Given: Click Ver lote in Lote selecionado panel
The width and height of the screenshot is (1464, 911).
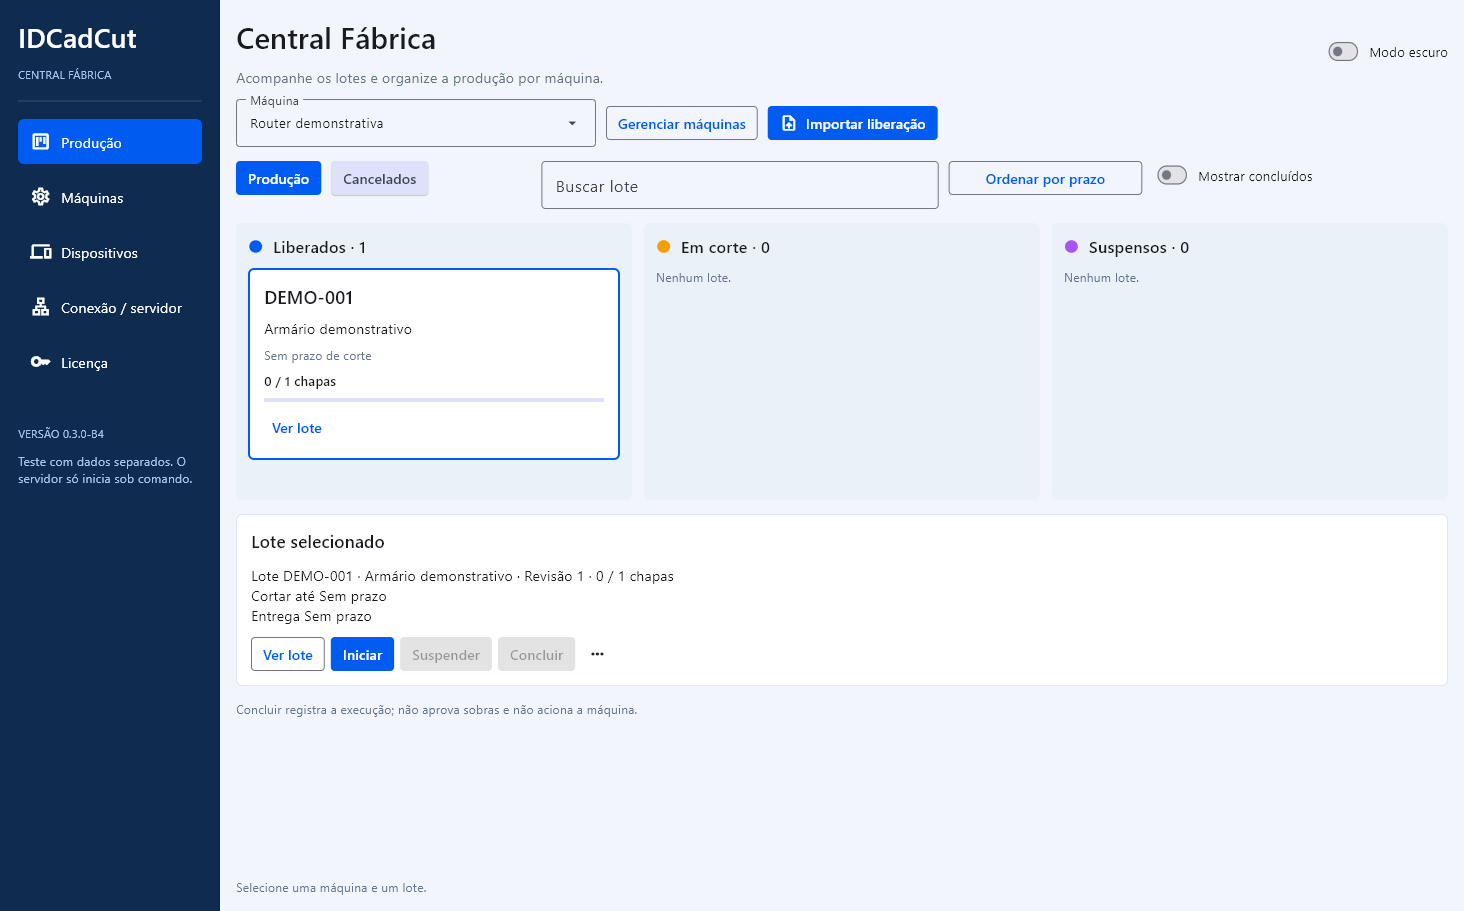Looking at the screenshot, I should (x=288, y=654).
